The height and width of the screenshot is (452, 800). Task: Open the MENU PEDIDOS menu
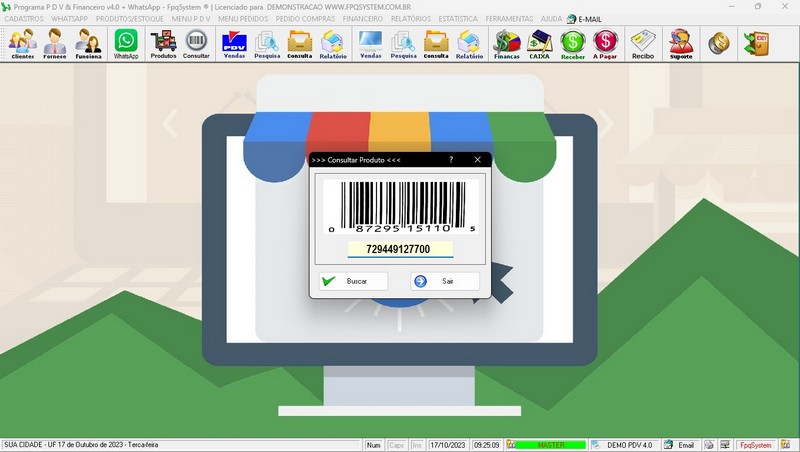point(243,19)
